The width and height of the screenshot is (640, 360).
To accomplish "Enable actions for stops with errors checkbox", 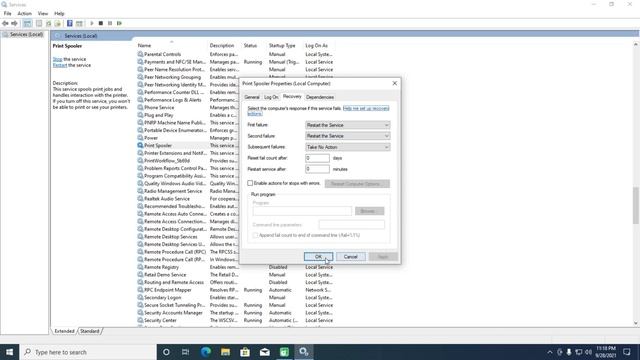I will 250,183.
